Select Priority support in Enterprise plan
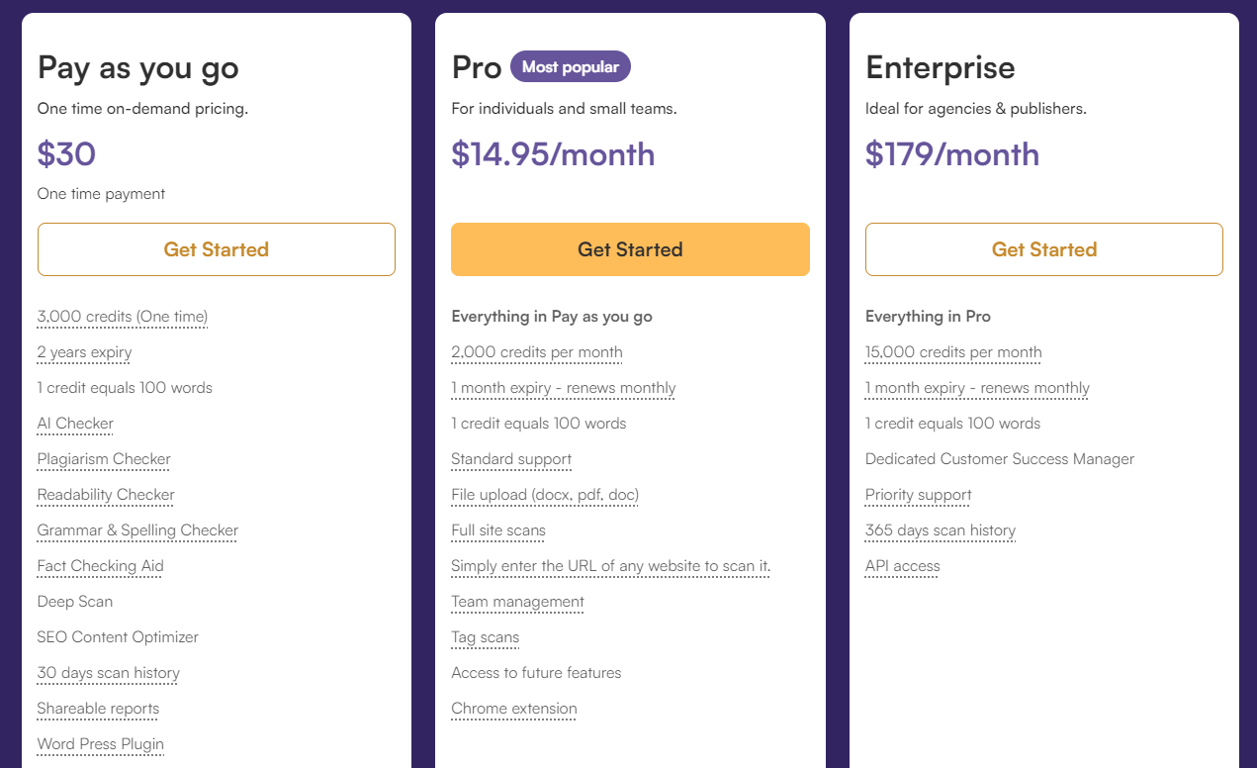1257x768 pixels. 918,495
